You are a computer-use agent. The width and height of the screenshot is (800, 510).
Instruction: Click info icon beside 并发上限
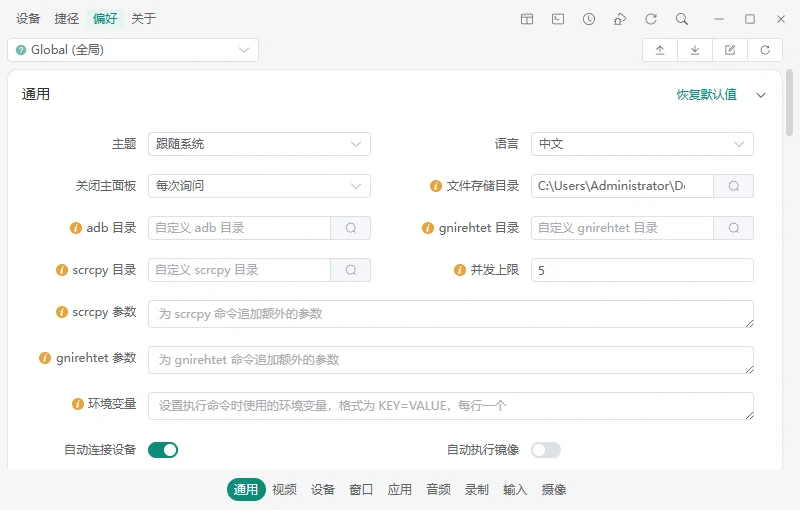pos(460,270)
